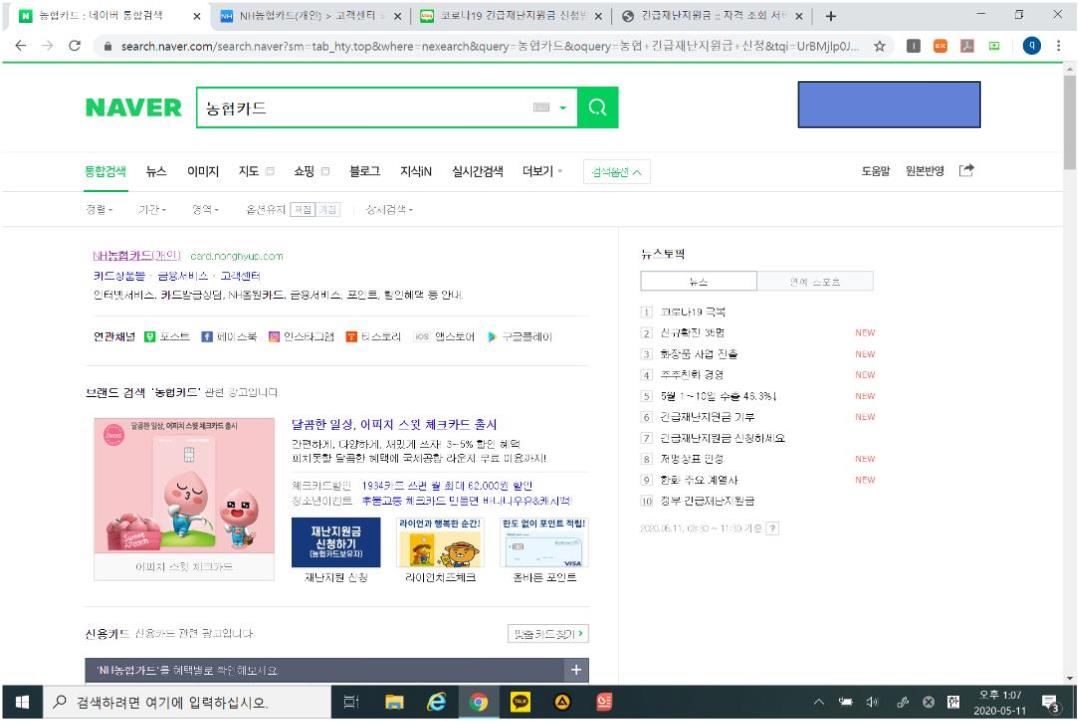Open File Explorer from taskbar
The height and width of the screenshot is (721, 1079).
coord(394,702)
